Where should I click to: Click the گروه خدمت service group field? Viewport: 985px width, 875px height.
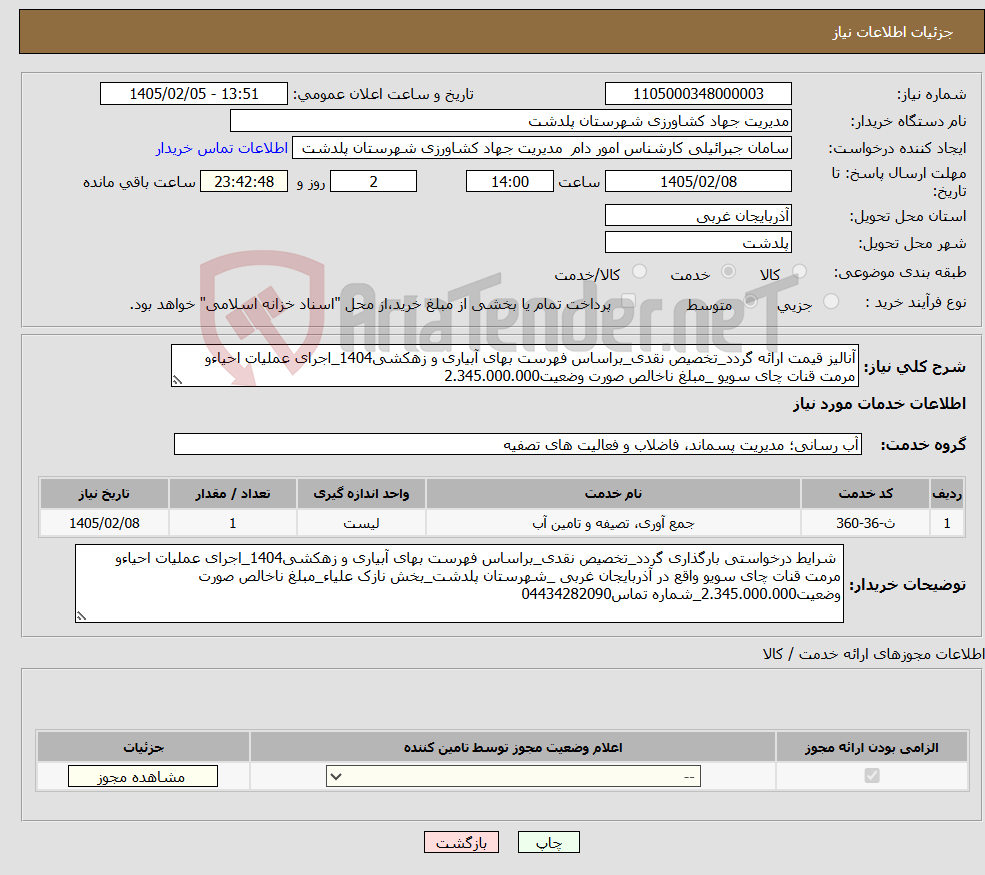tap(518, 444)
